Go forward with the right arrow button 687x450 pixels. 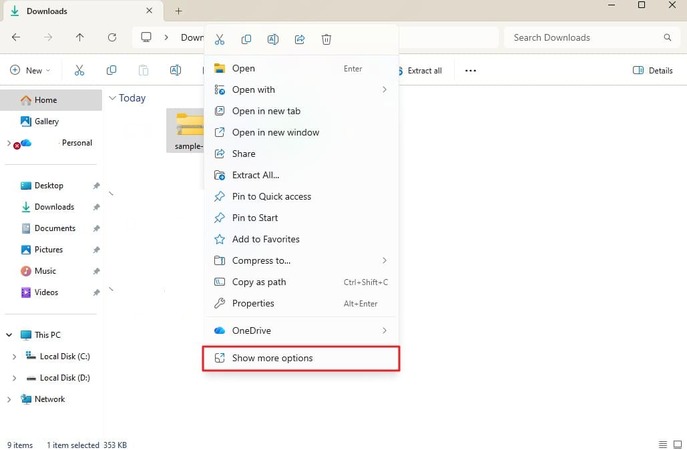[48, 37]
